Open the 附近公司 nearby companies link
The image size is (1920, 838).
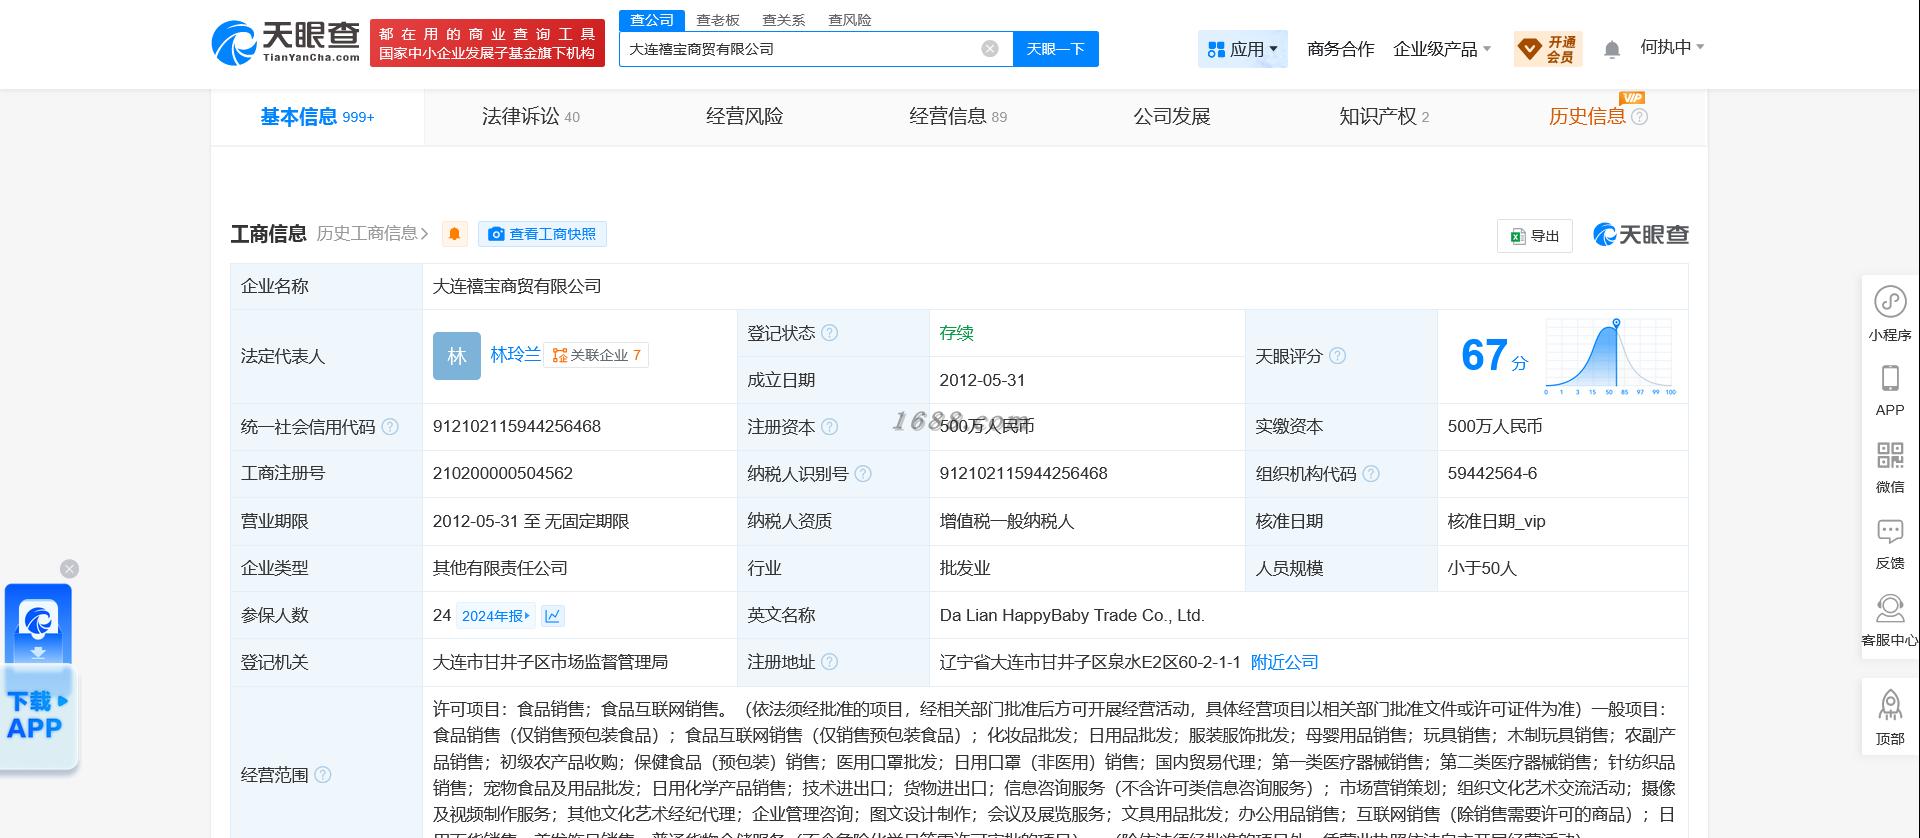(1285, 662)
